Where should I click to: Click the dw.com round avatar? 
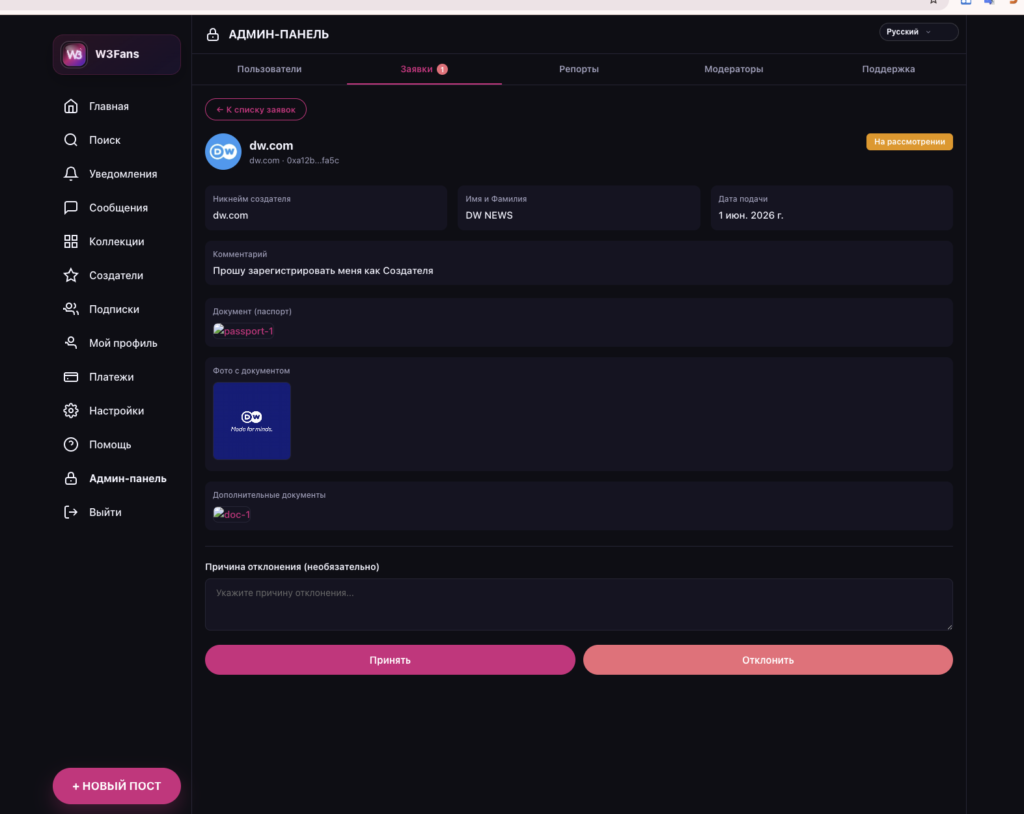point(223,152)
